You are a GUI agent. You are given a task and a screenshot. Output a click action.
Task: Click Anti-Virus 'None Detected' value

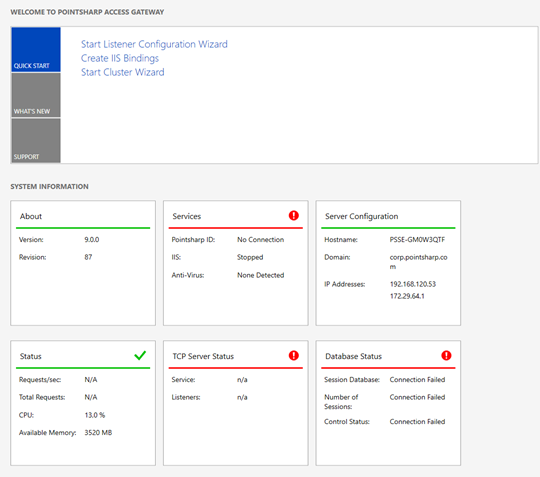coord(260,275)
